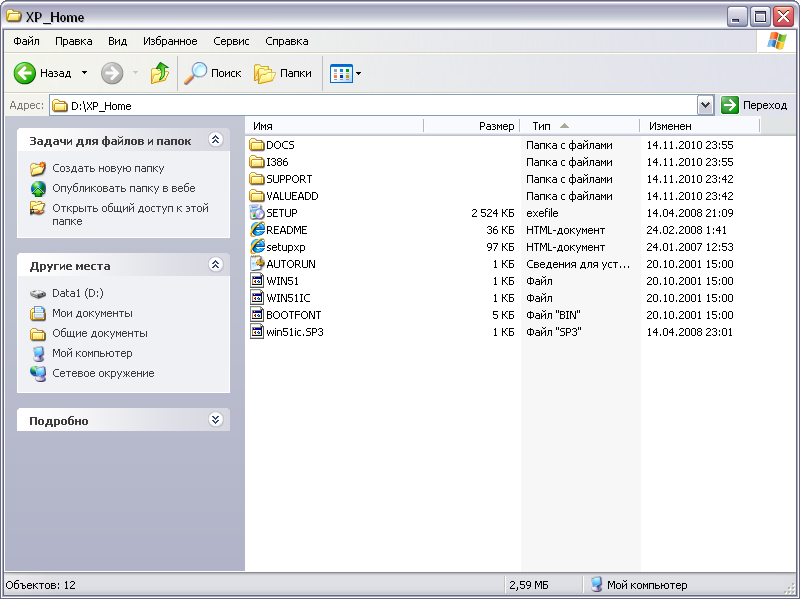Open Сетевое окружение link
Screen dimensions: 800x599
pos(103,373)
